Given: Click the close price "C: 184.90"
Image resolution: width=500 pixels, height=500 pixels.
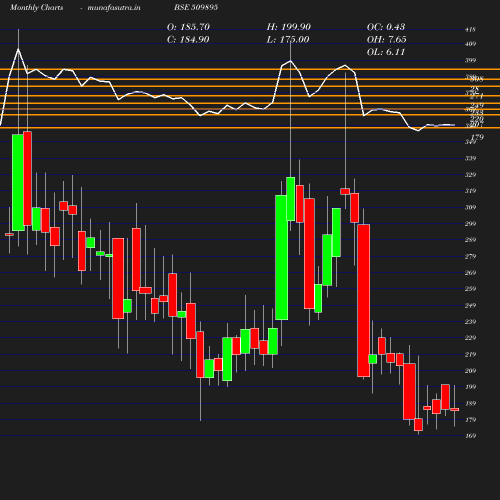Looking at the screenshot, I should click(188, 40).
